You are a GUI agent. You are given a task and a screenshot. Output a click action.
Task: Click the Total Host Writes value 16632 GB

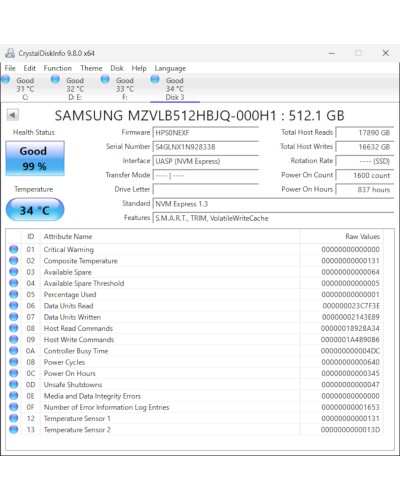(x=365, y=147)
